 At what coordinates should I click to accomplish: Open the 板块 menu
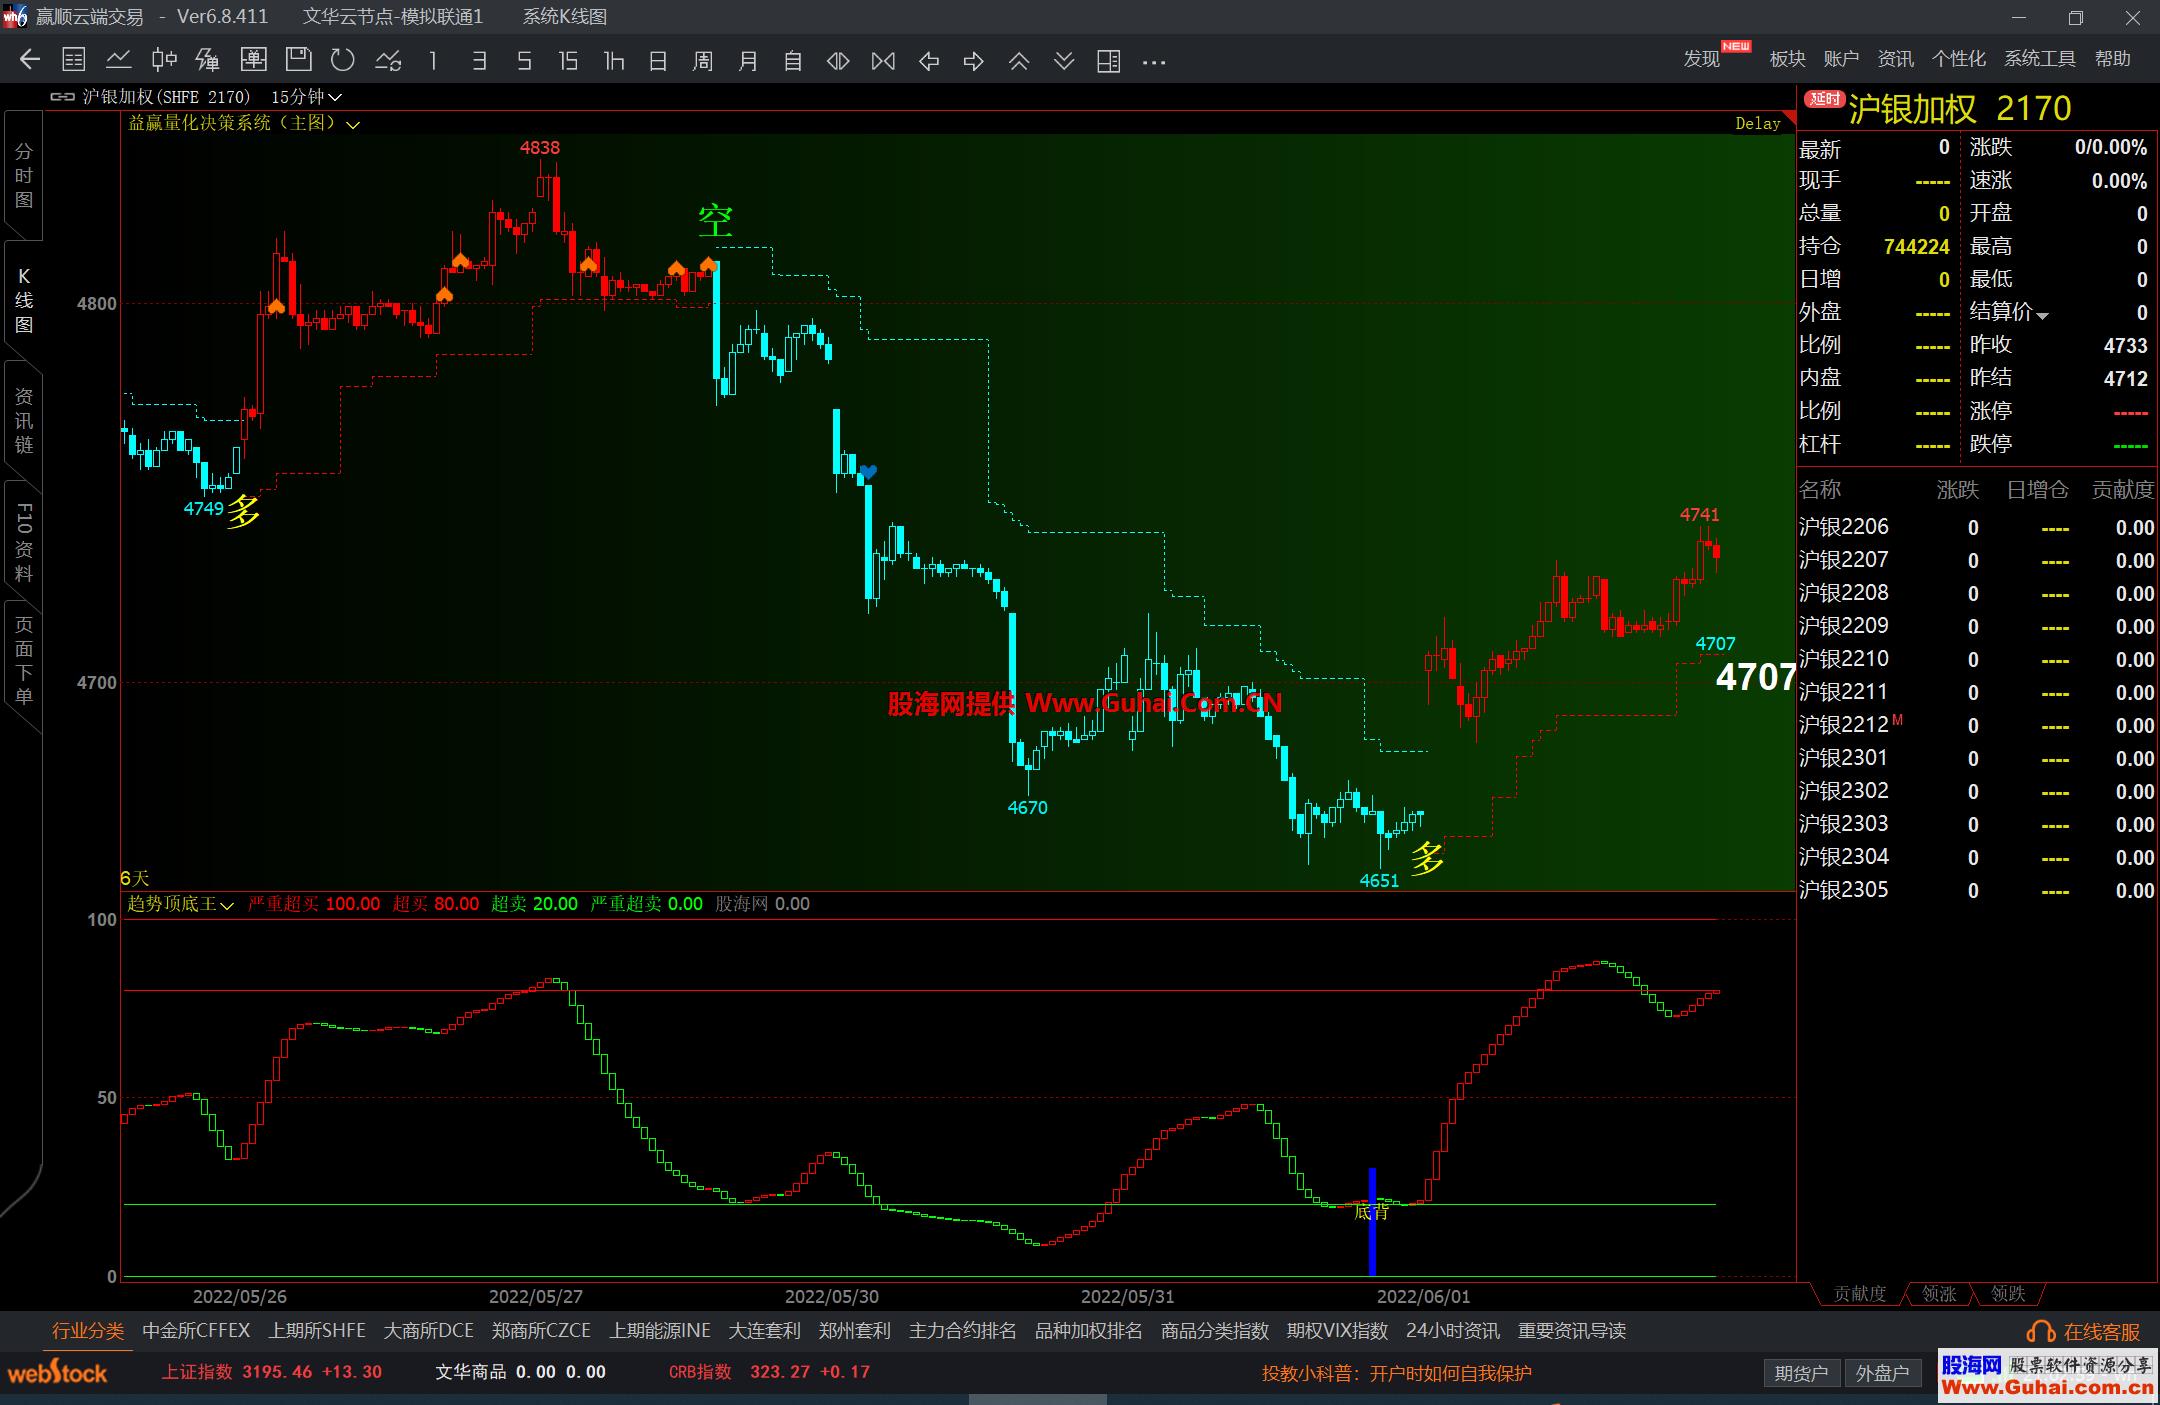(1787, 59)
